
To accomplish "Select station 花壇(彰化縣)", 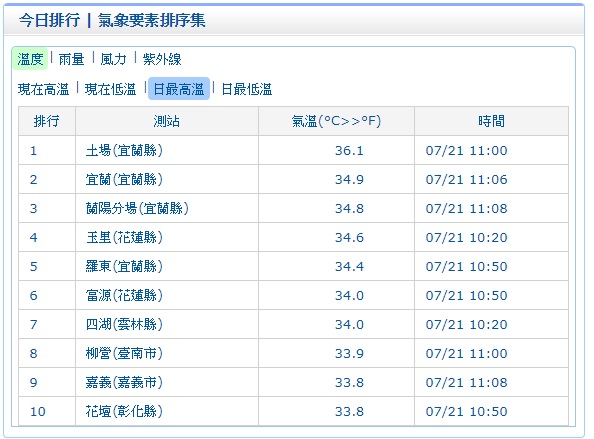I will click(124, 411).
